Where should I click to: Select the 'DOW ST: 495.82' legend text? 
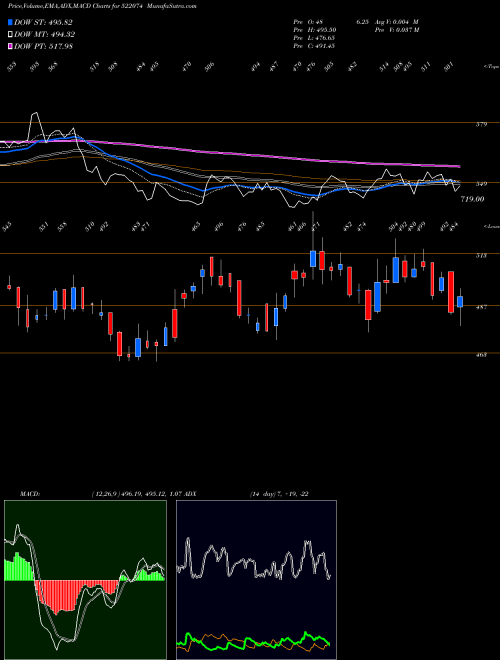pyautogui.click(x=43, y=22)
